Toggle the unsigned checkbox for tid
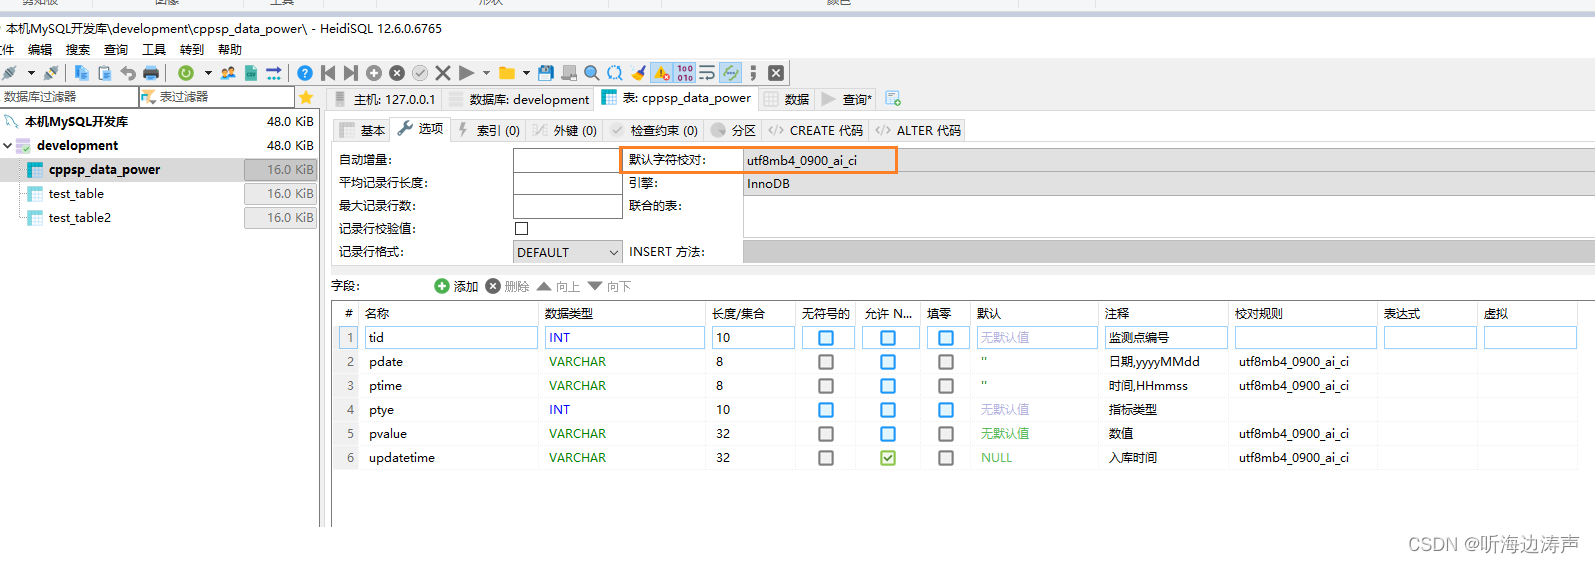1595x563 pixels. 826,338
